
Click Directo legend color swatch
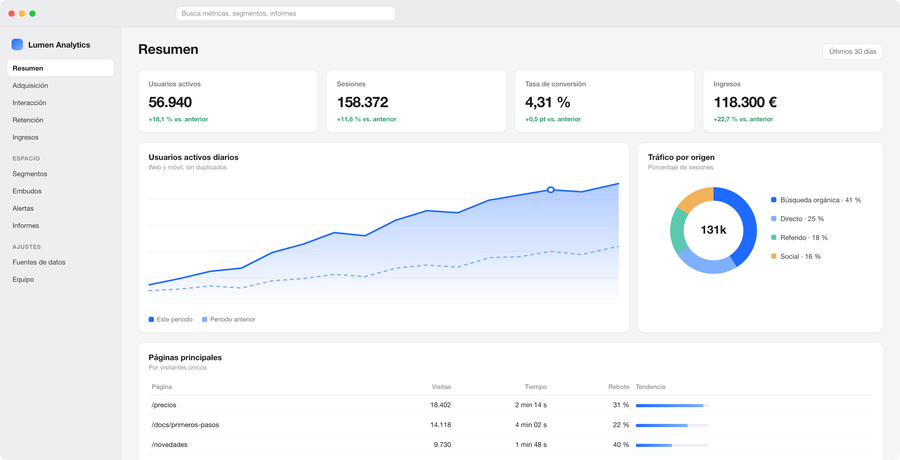point(774,219)
